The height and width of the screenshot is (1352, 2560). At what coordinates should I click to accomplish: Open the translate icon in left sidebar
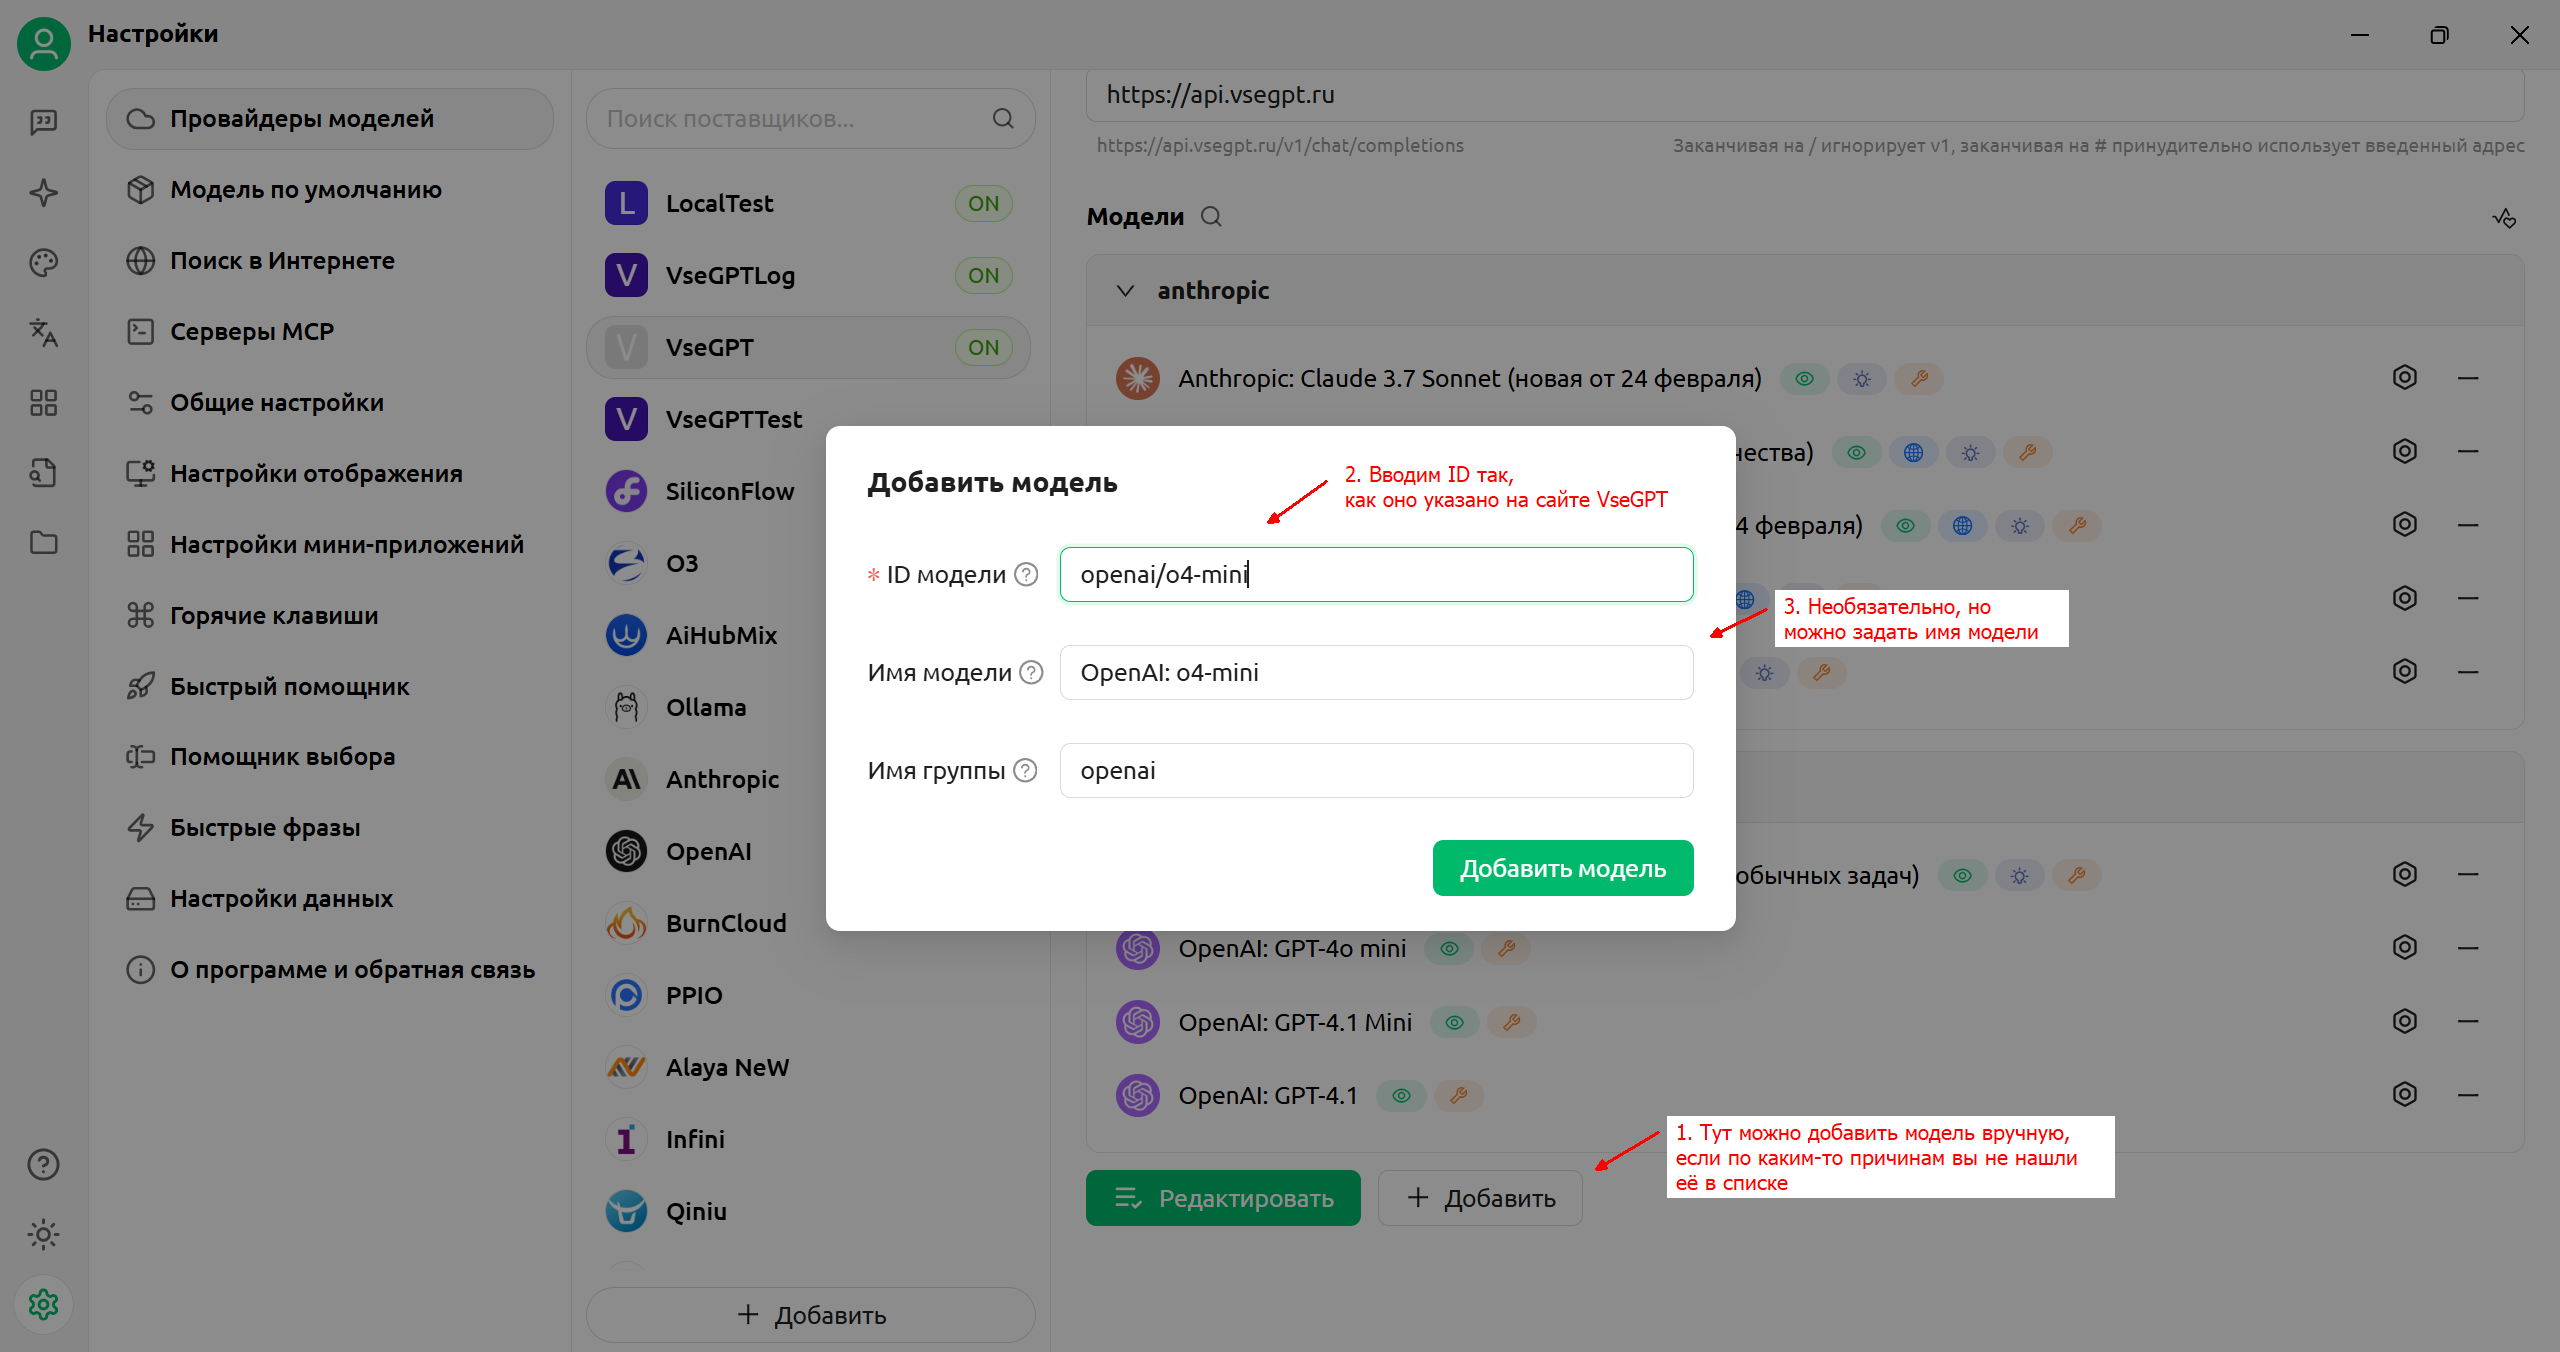click(43, 332)
